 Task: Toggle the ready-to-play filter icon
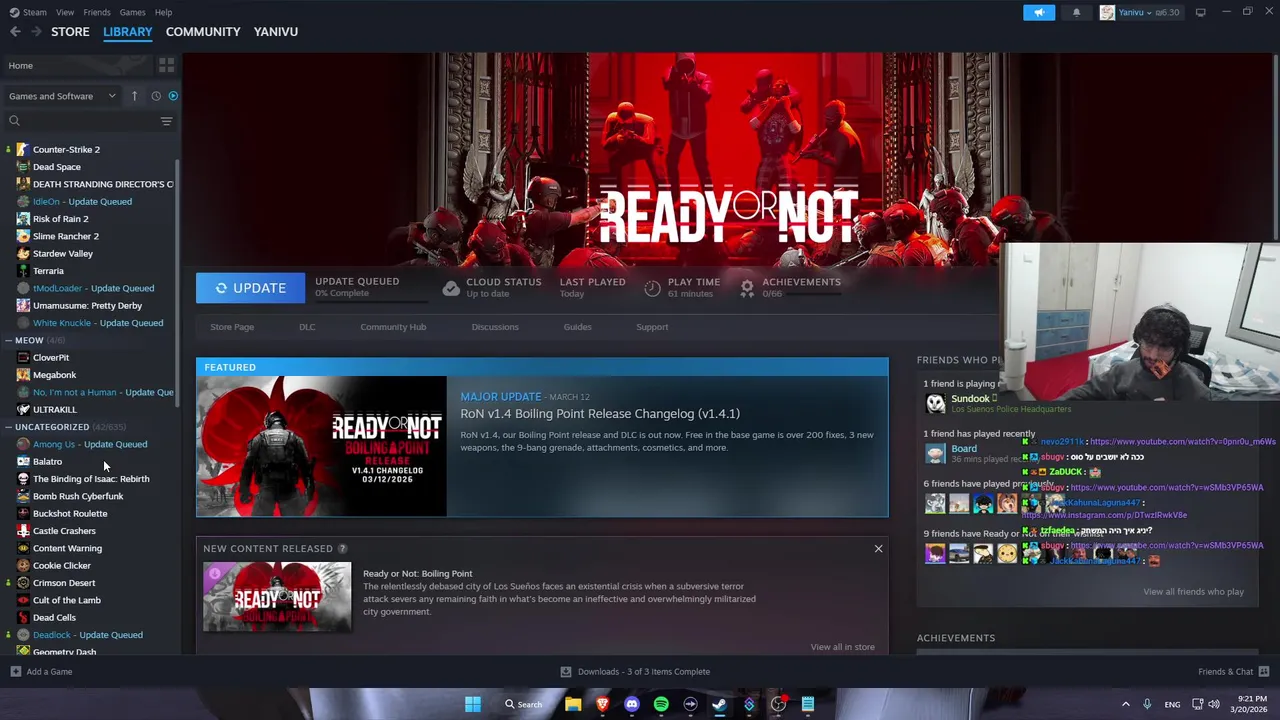(173, 96)
